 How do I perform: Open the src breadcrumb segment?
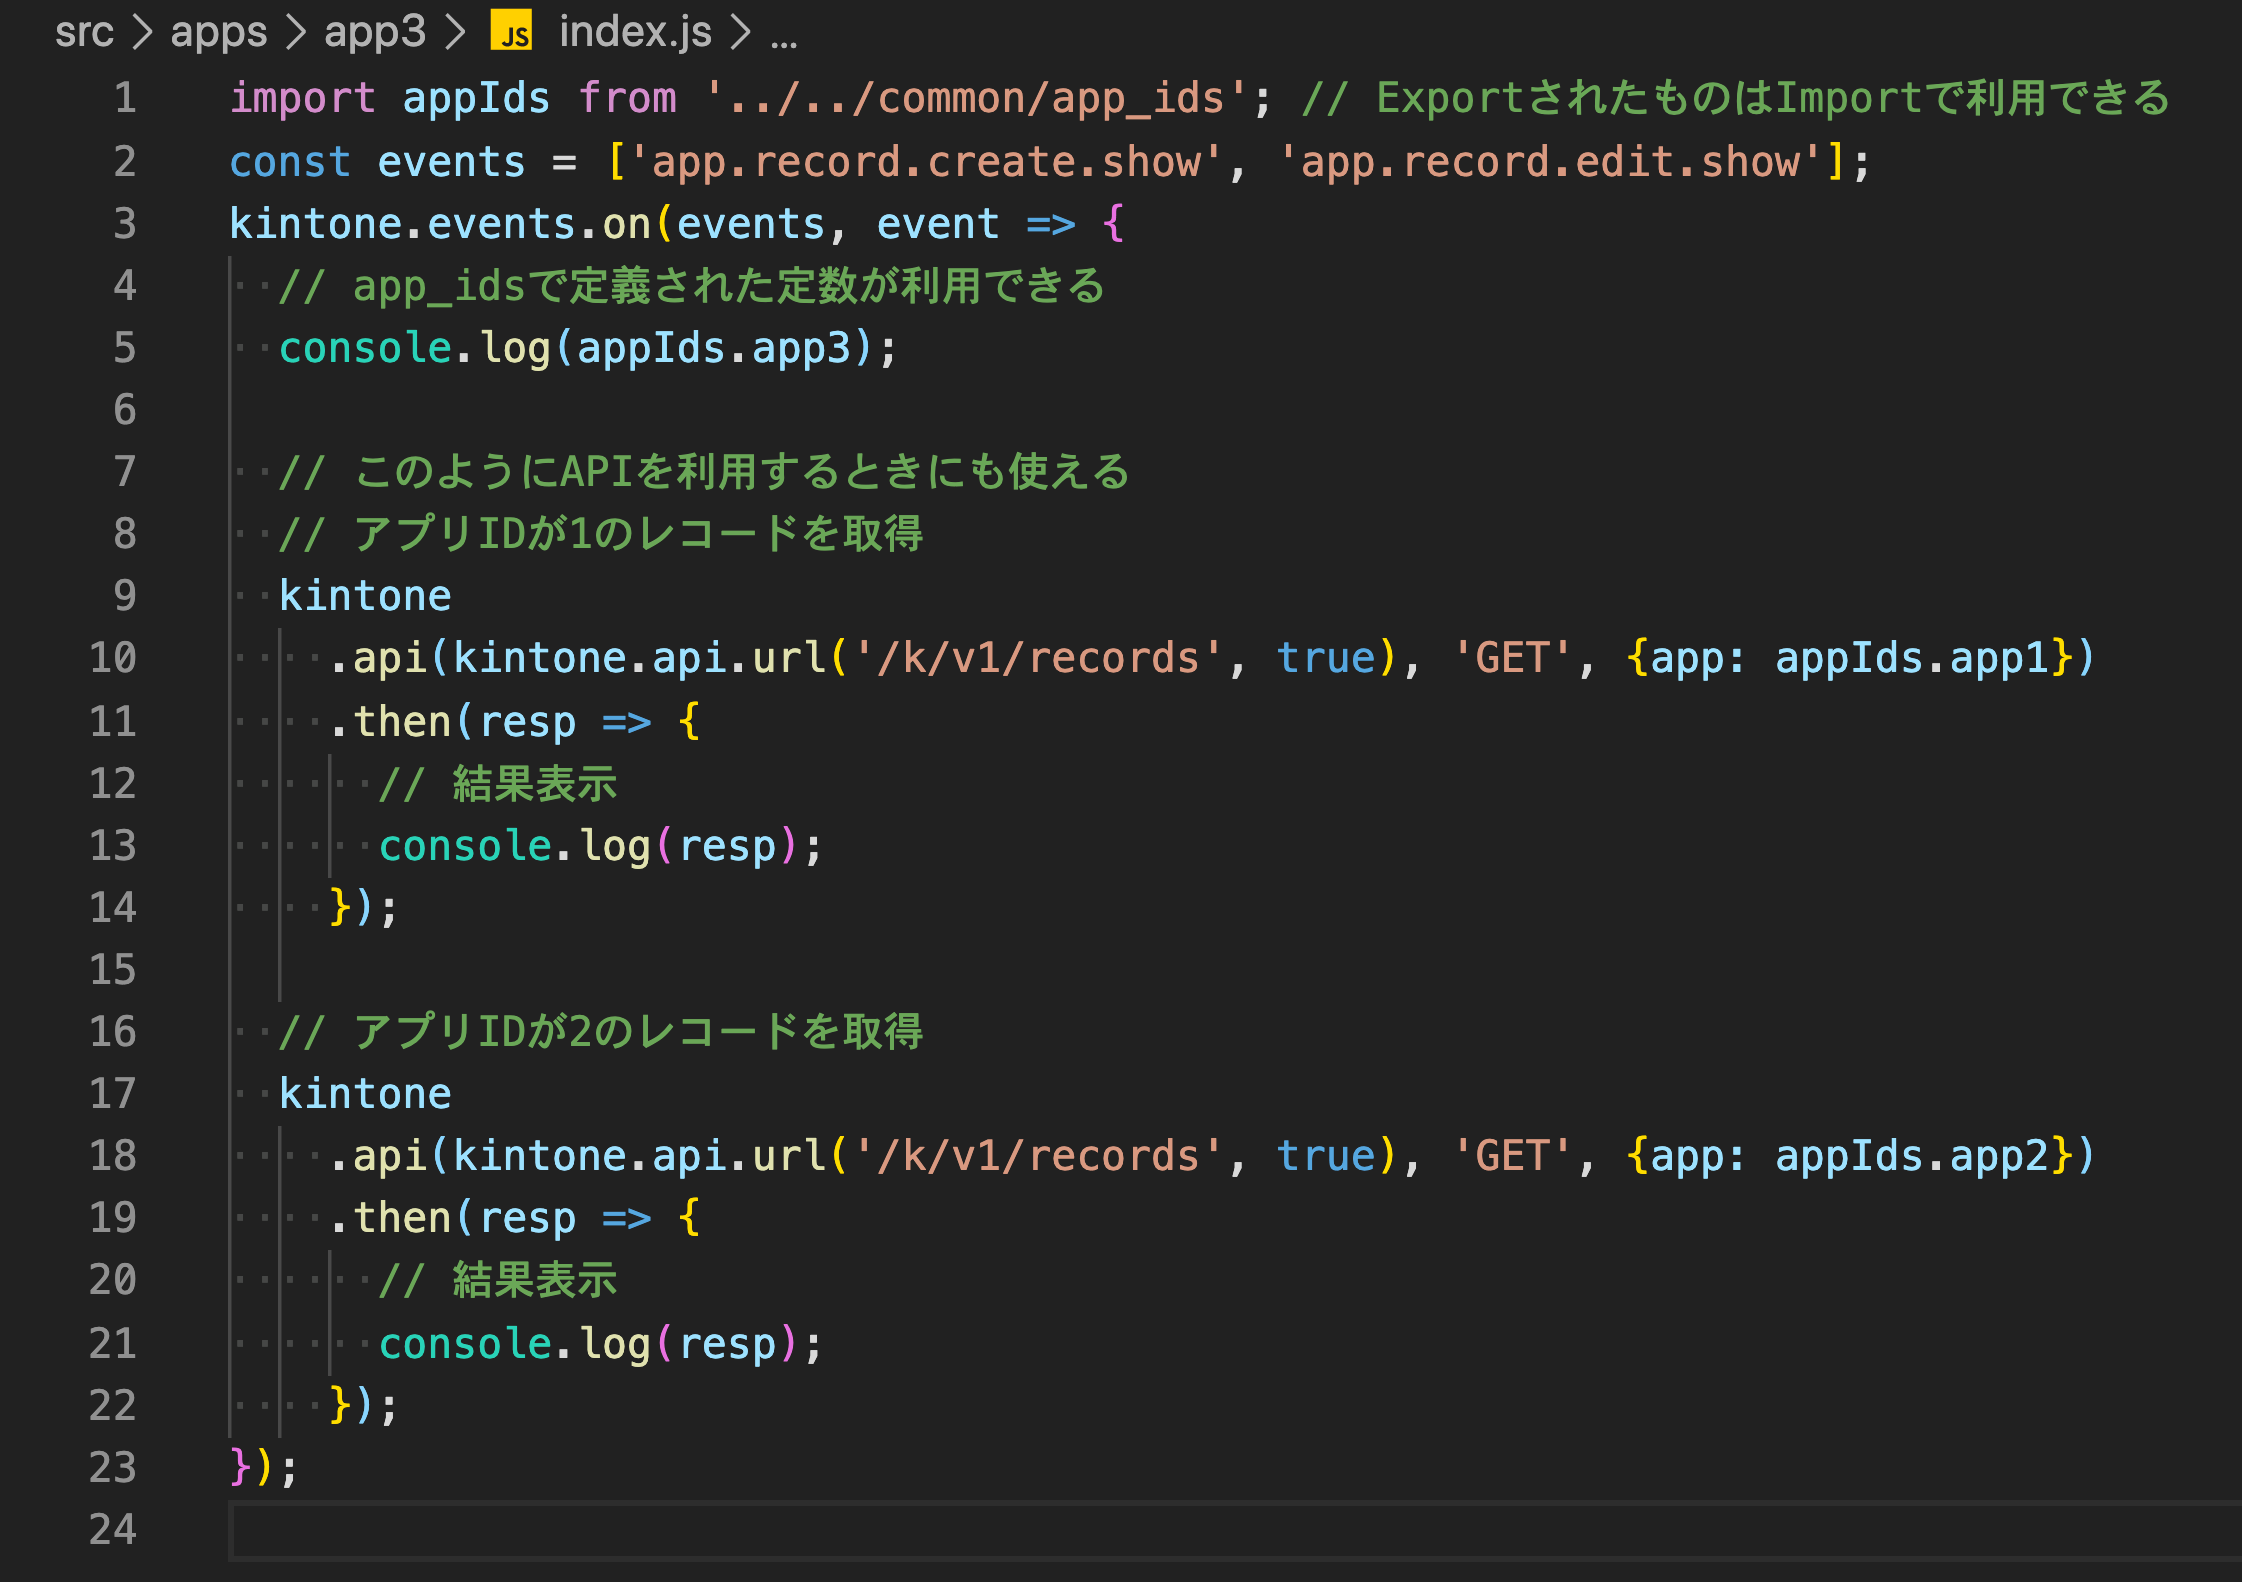(84, 32)
